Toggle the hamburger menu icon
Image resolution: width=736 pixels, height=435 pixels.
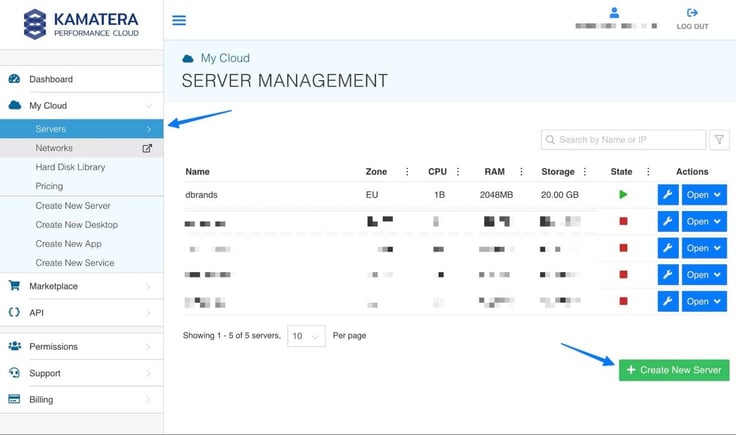[179, 20]
